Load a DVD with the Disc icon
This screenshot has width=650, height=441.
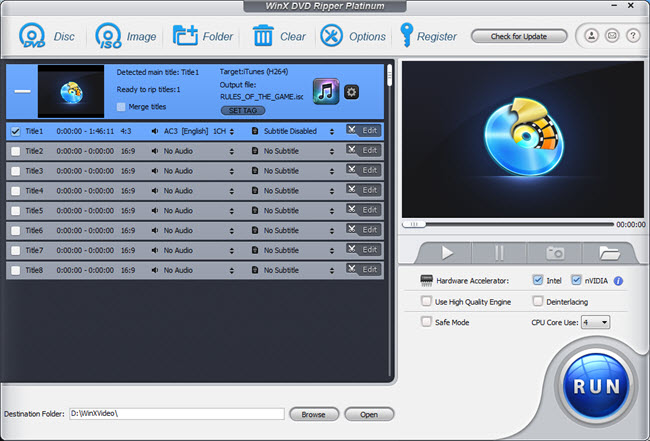(32, 36)
